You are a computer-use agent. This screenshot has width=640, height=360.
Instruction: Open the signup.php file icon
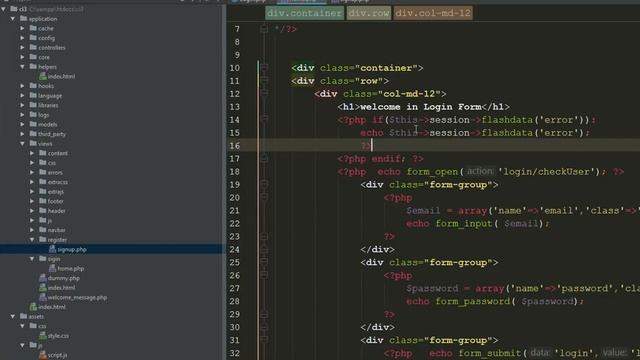(x=52, y=249)
